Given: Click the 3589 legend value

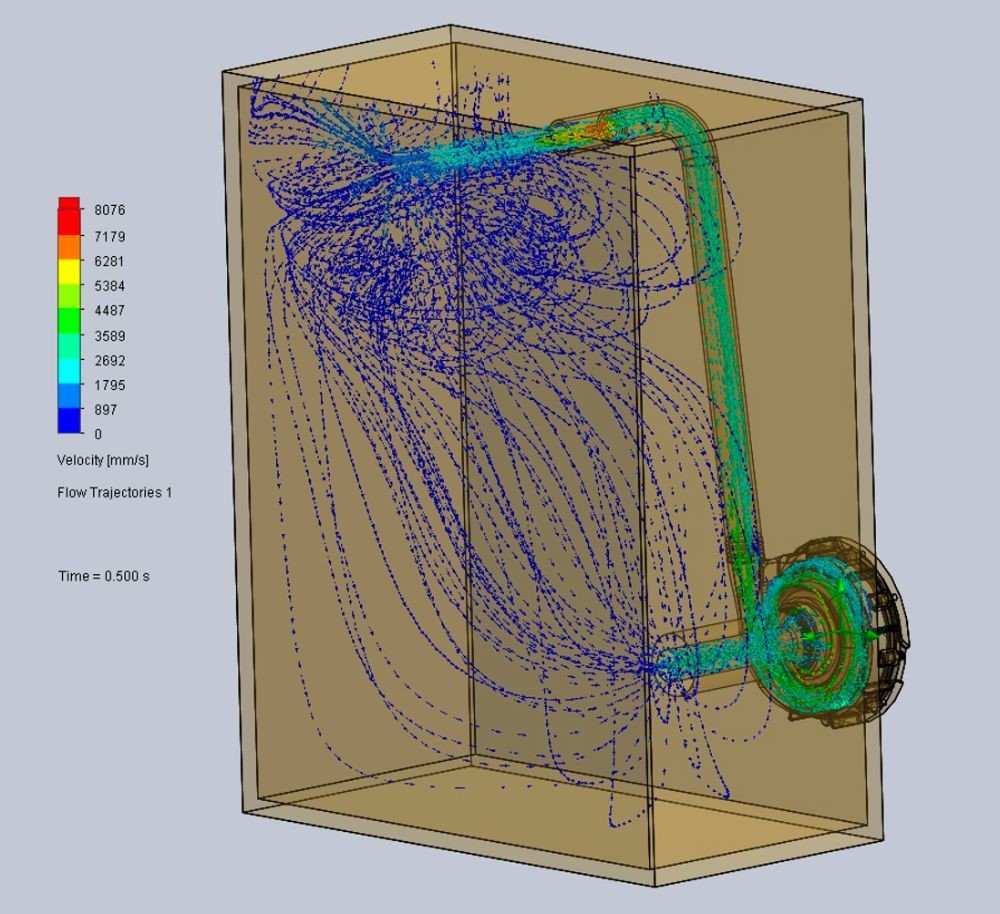Looking at the screenshot, I should pyautogui.click(x=110, y=336).
